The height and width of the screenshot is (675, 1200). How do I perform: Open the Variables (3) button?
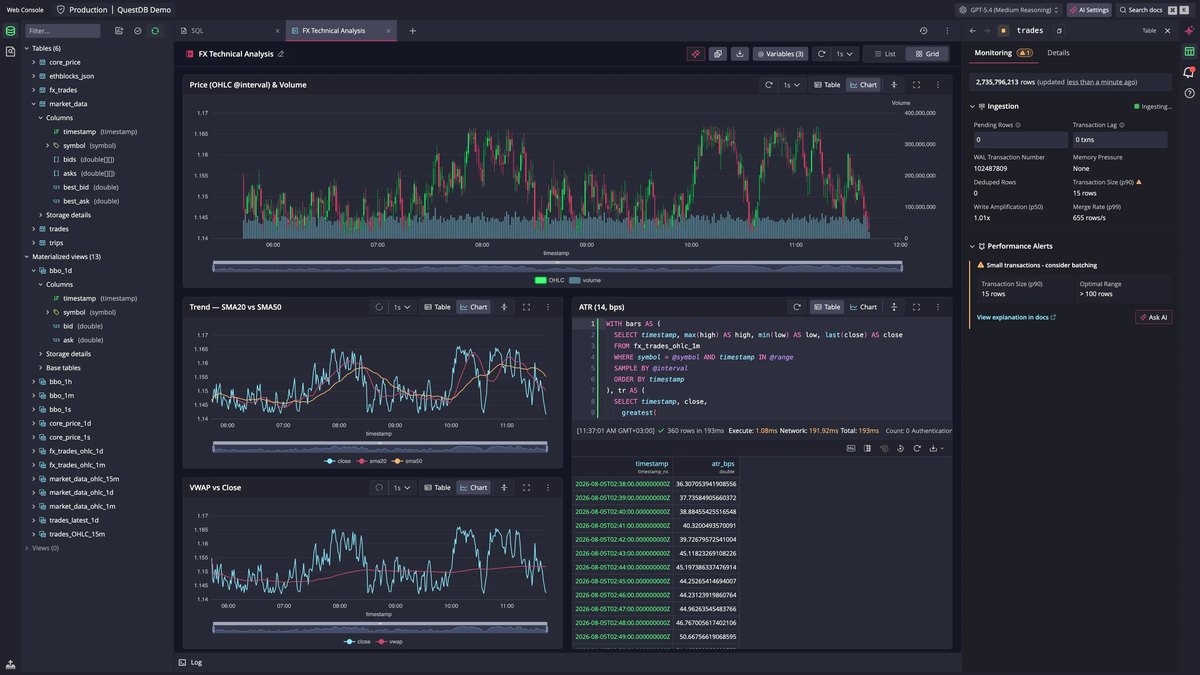click(x=780, y=54)
